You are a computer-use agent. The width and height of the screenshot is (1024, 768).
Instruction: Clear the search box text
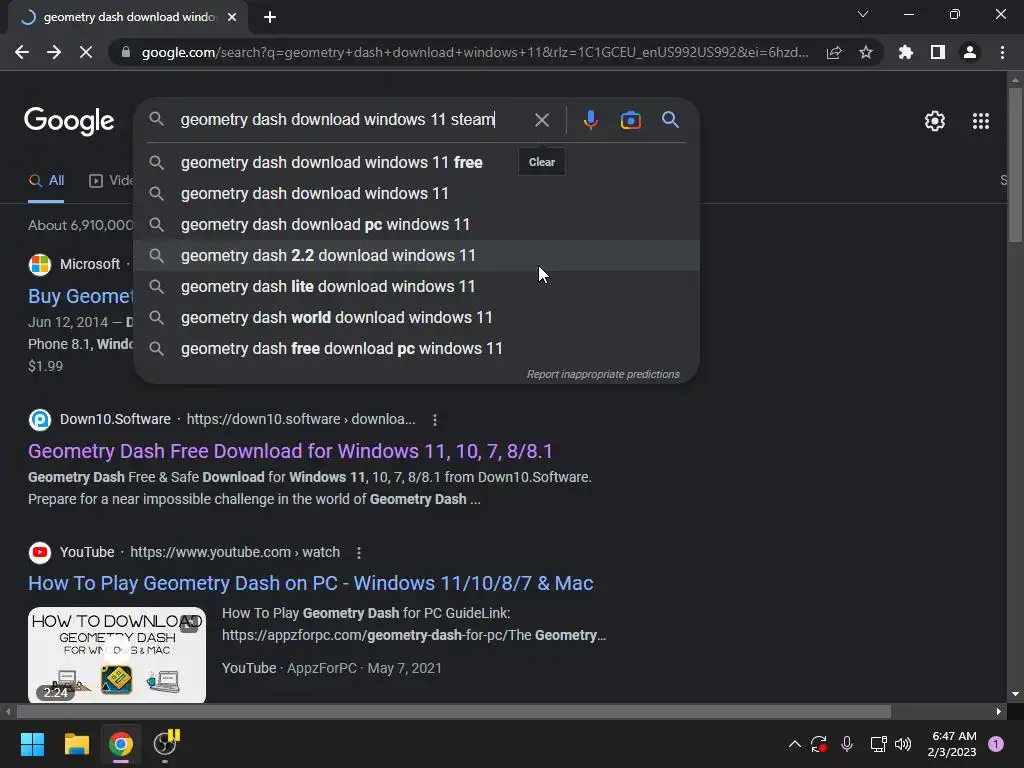(x=542, y=120)
